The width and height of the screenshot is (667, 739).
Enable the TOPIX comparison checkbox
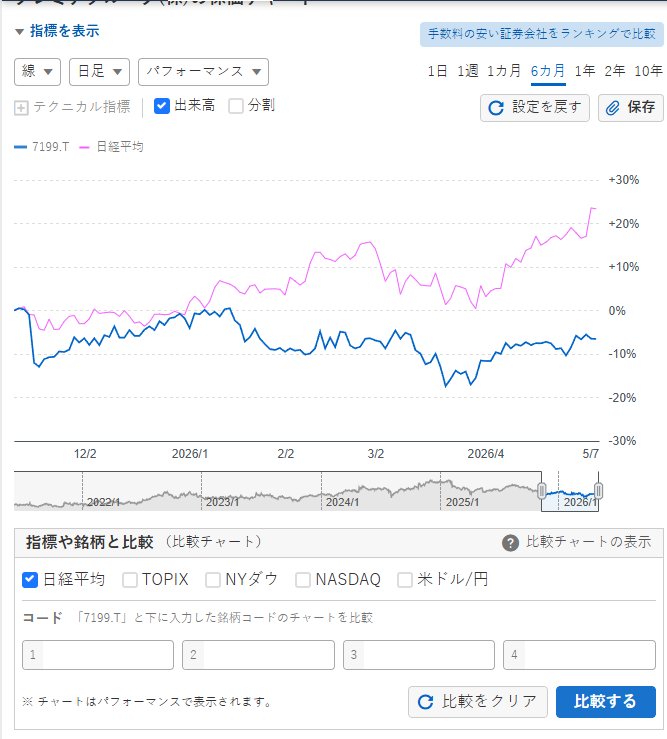pos(130,580)
